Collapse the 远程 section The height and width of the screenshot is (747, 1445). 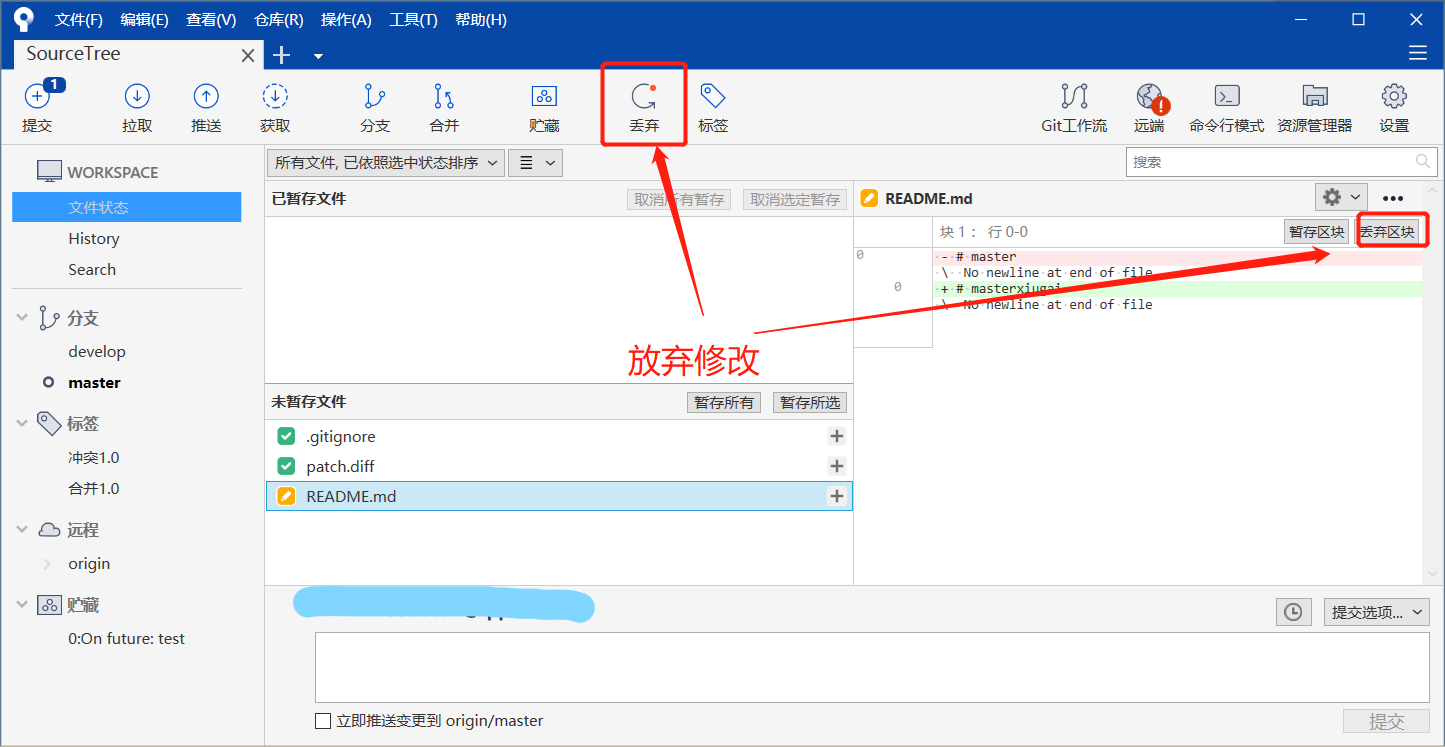click(22, 530)
